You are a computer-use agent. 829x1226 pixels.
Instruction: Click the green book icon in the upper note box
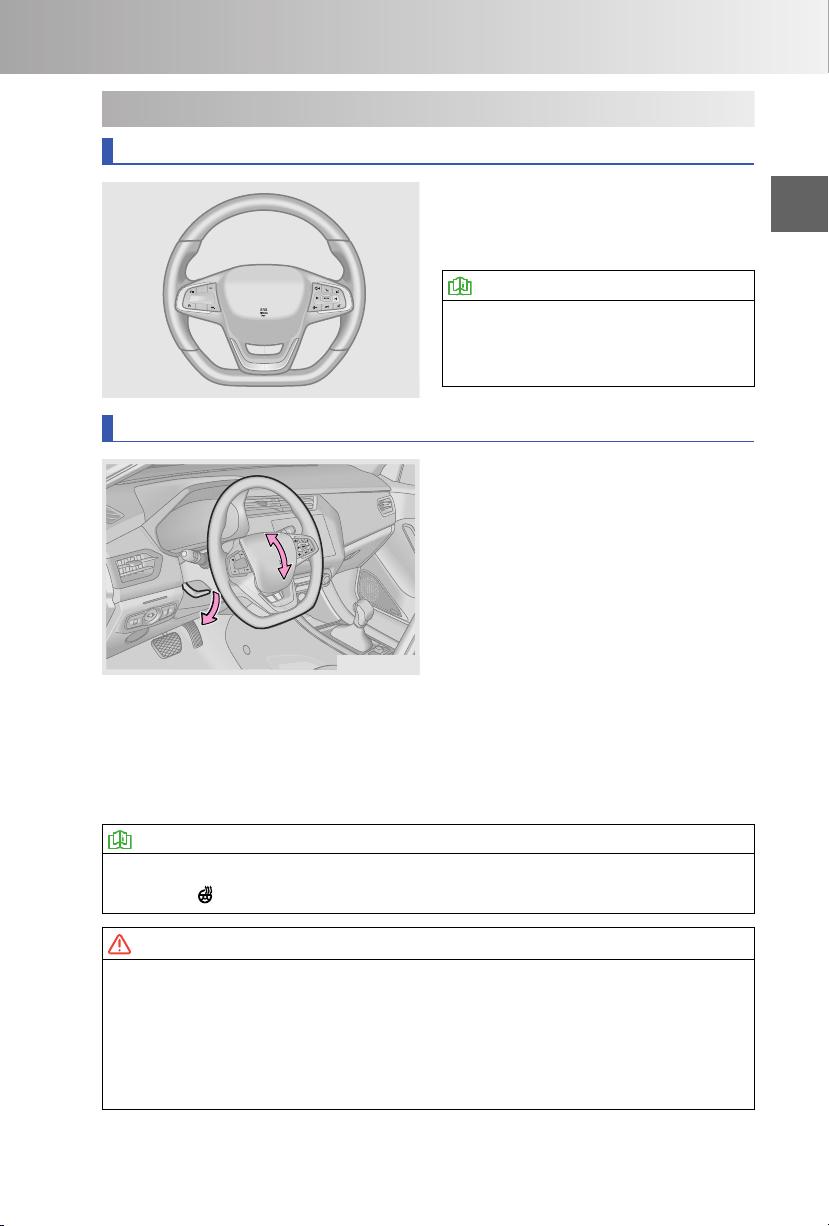460,285
